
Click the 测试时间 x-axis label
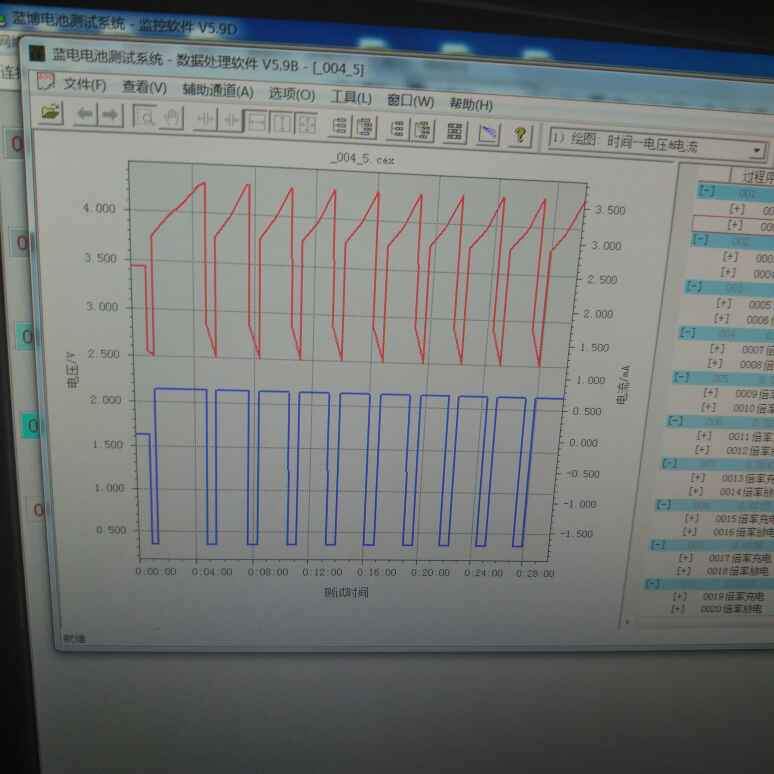click(346, 591)
